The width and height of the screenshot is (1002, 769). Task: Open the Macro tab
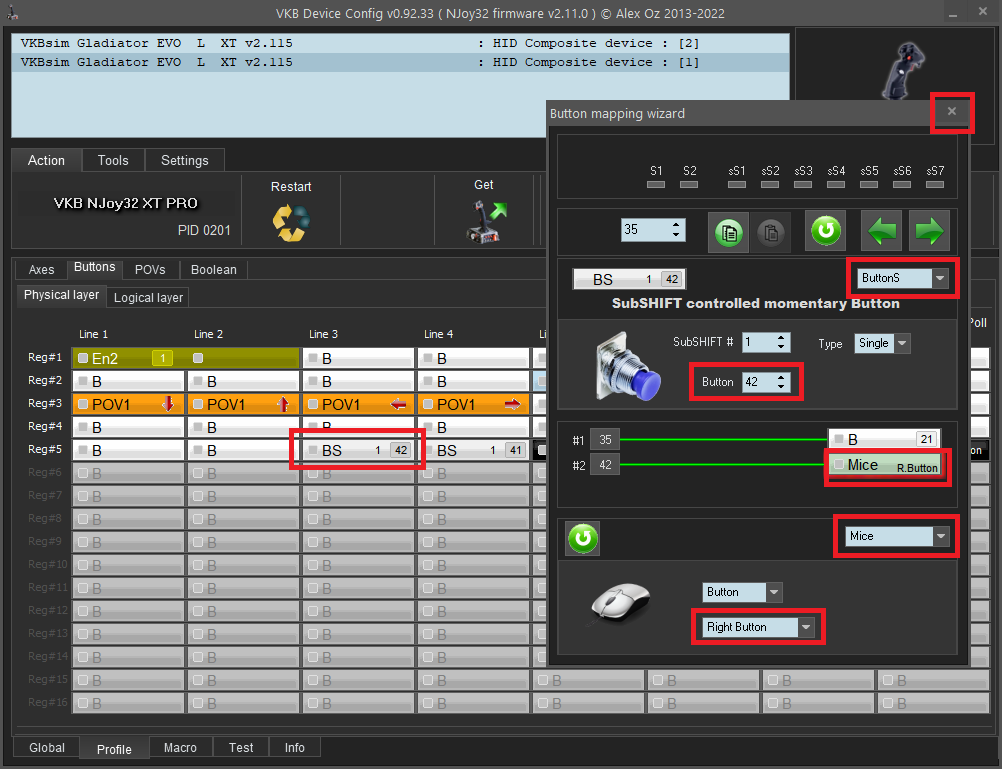tap(180, 748)
